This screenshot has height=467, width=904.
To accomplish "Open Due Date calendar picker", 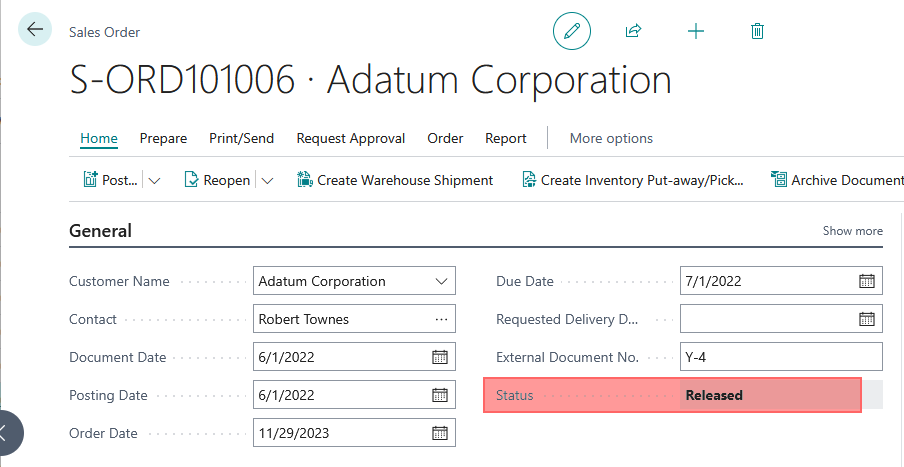I will pyautogui.click(x=867, y=281).
